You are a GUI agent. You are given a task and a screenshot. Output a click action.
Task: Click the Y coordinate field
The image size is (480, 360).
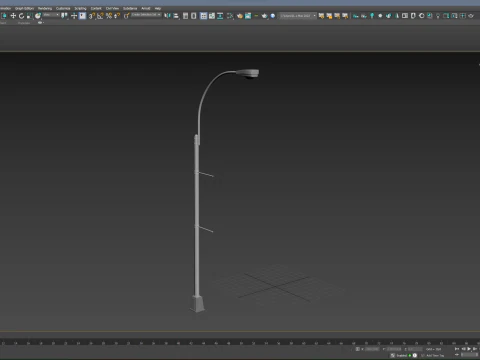[394, 349]
